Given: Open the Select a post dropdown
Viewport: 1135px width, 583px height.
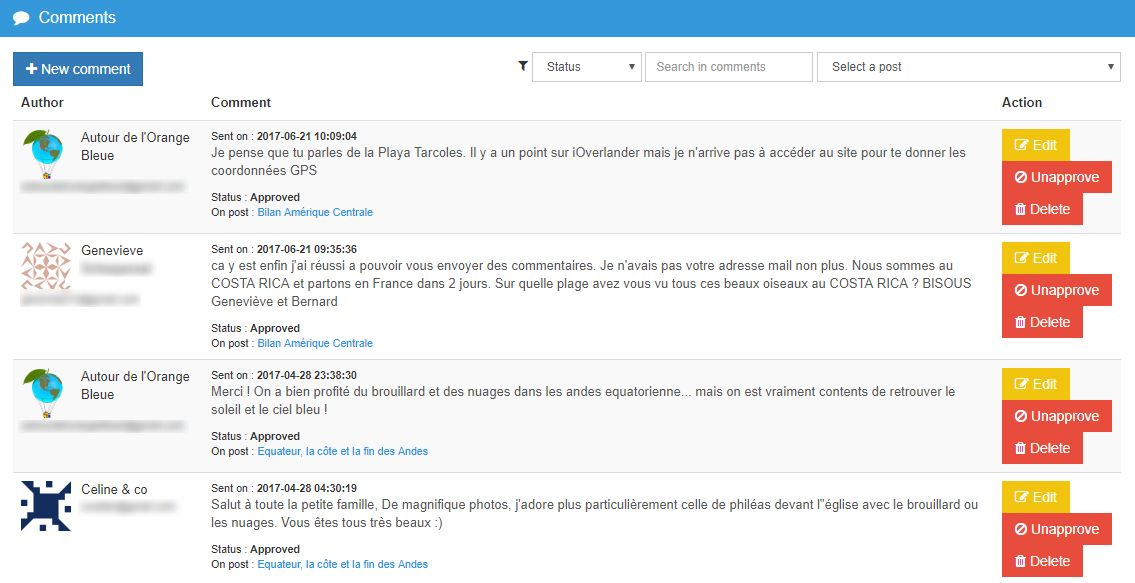Looking at the screenshot, I should 968,66.
